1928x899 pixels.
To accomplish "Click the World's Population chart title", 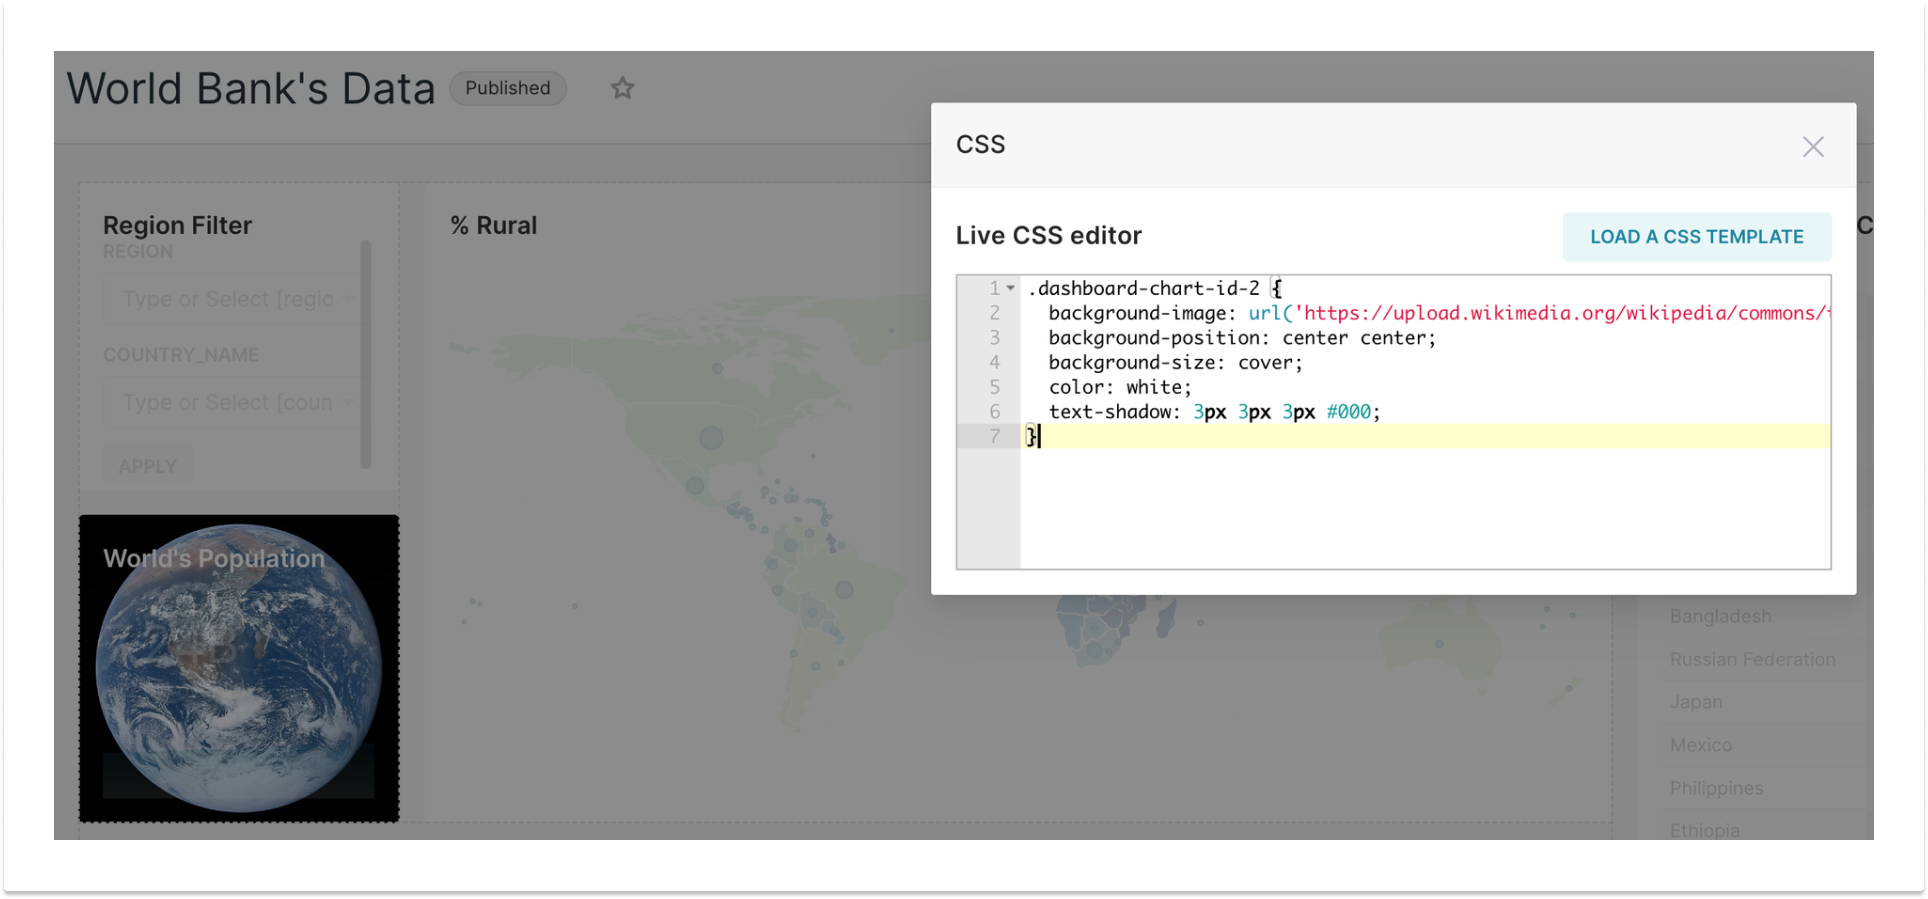I will click(x=214, y=558).
